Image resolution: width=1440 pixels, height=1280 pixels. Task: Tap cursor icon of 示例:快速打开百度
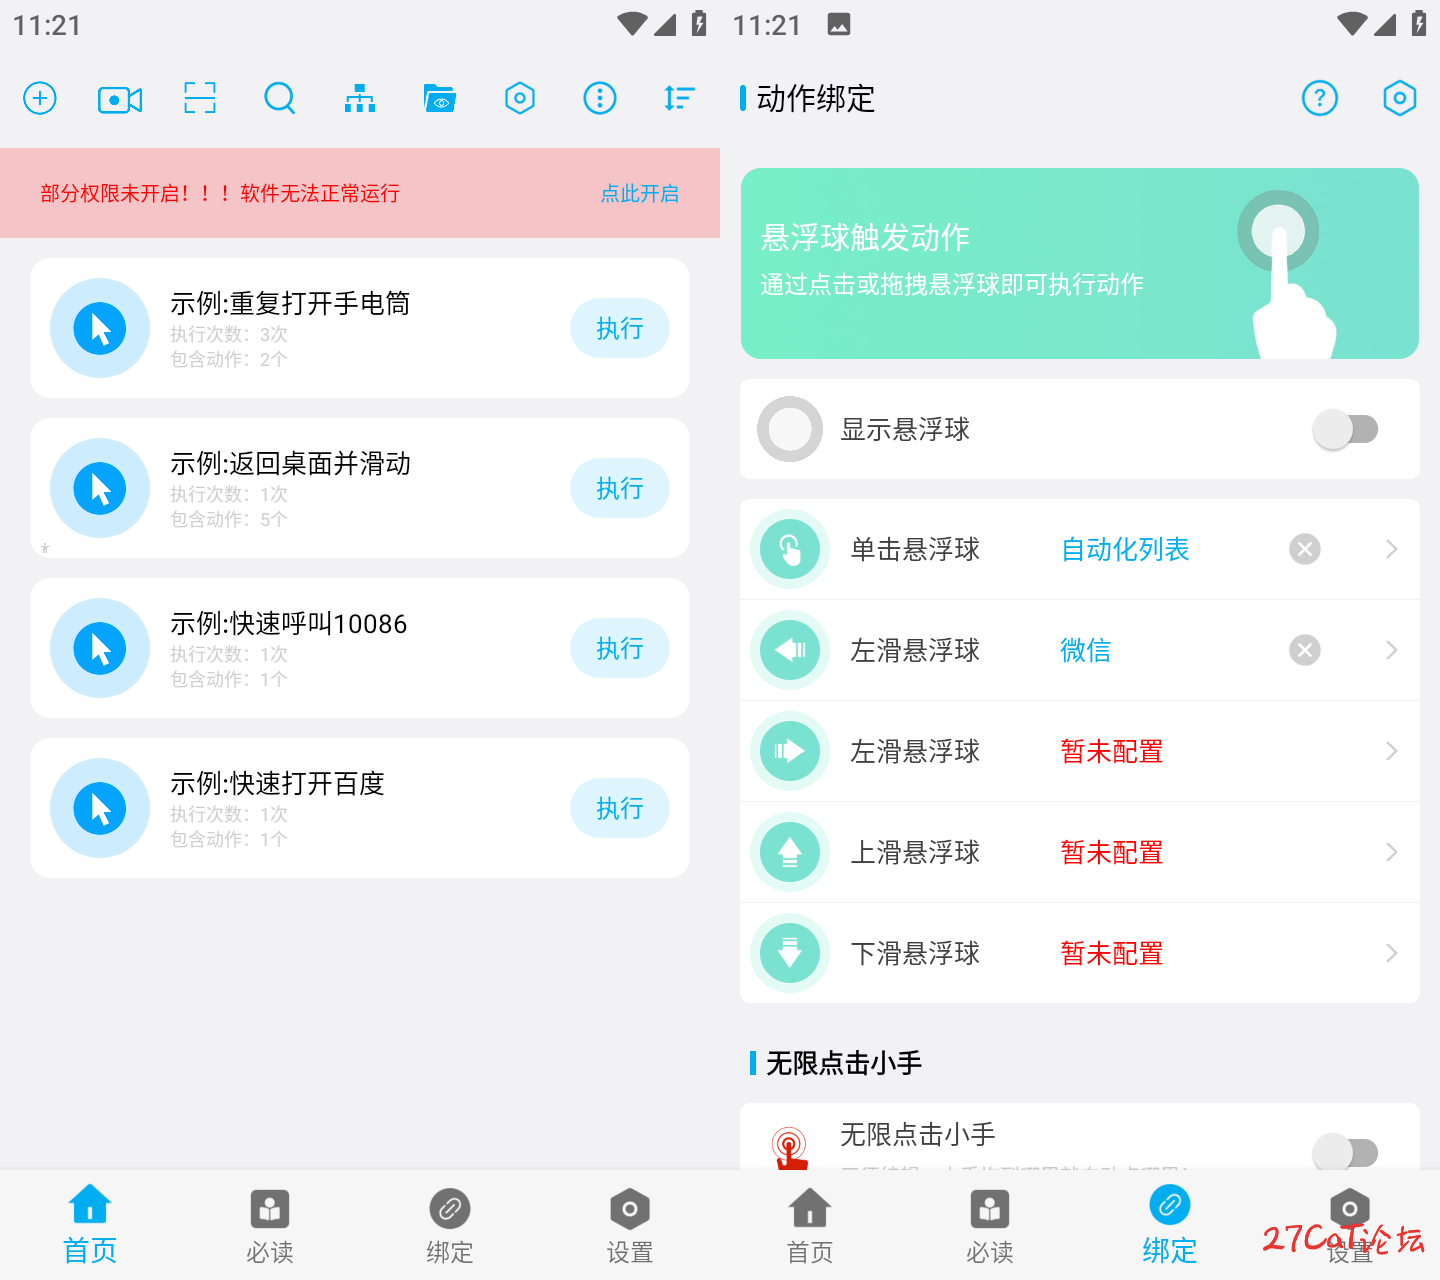(x=100, y=808)
